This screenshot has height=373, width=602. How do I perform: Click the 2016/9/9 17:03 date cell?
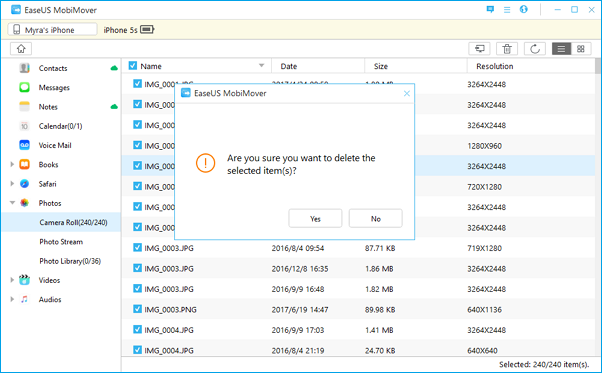tap(298, 330)
